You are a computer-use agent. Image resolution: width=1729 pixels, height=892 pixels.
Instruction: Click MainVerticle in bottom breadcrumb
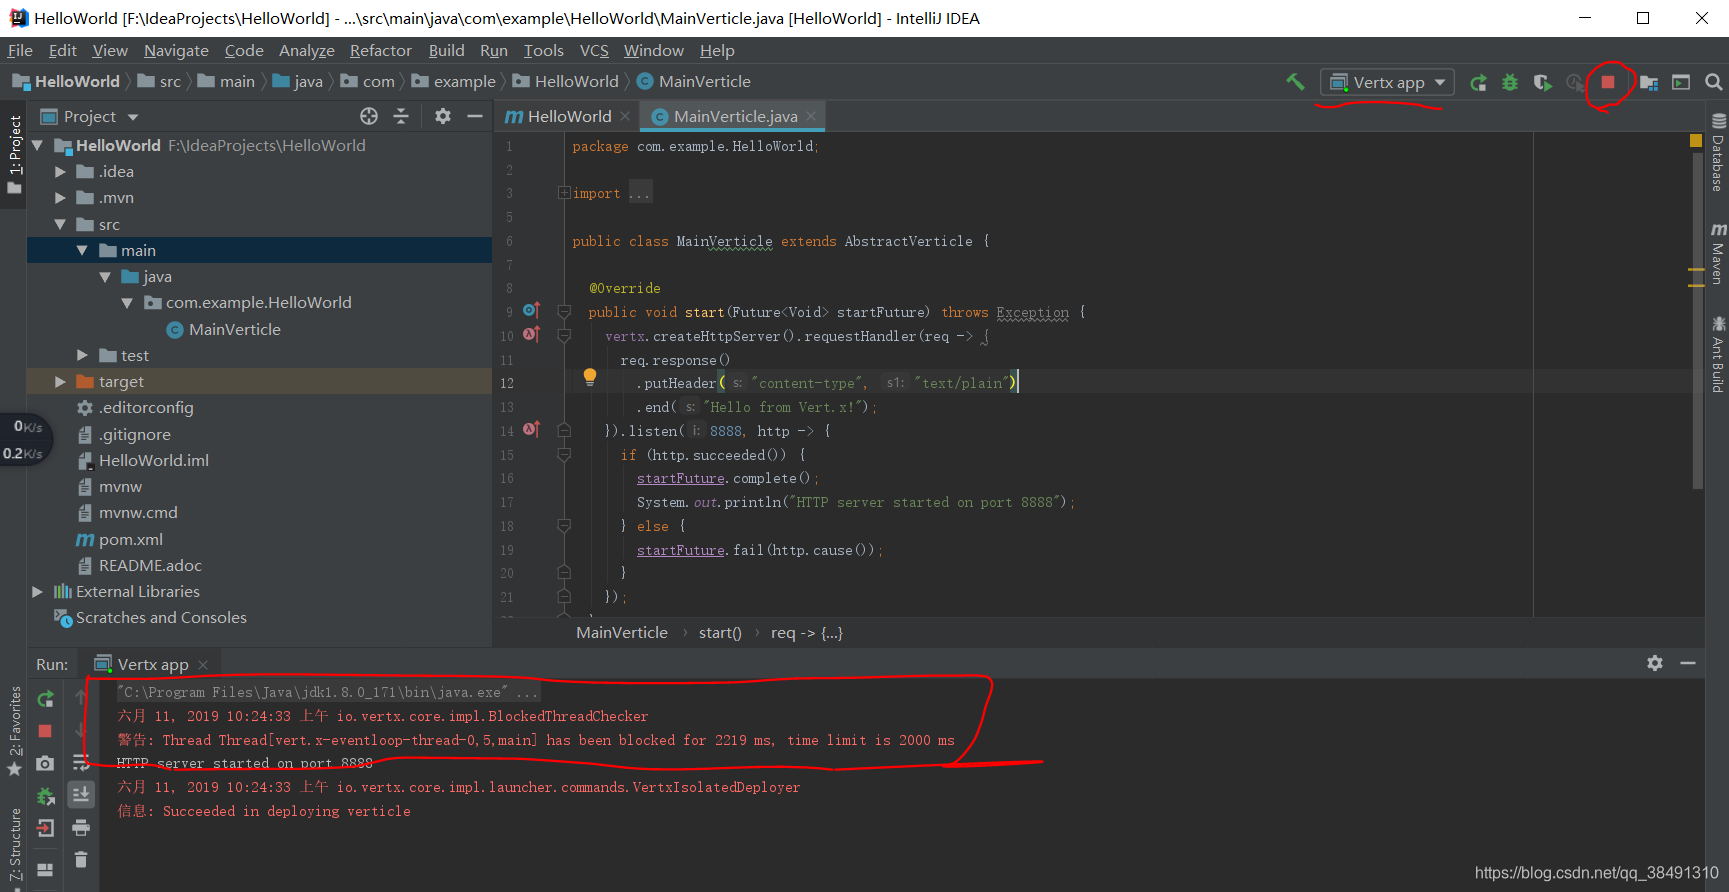pos(622,632)
